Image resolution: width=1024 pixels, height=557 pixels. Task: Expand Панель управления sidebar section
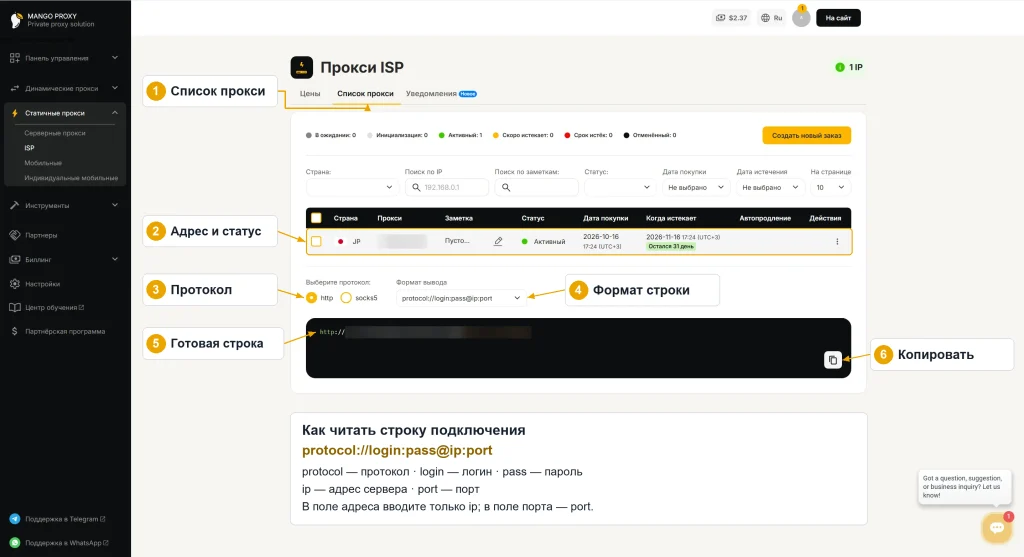[x=115, y=57]
